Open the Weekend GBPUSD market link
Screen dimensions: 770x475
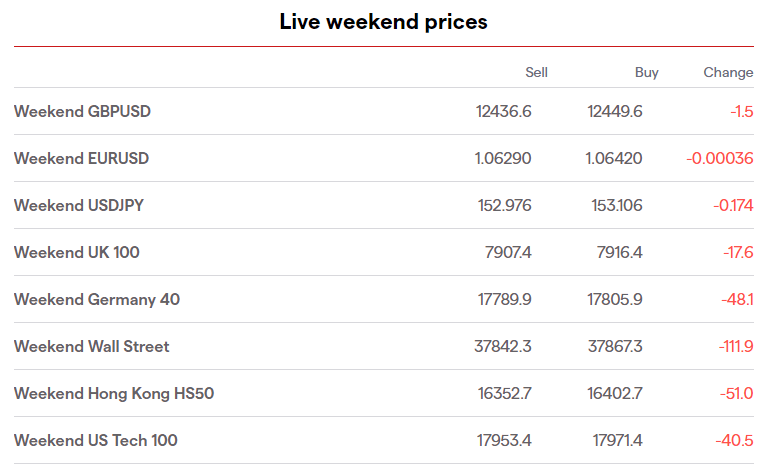[x=82, y=111]
